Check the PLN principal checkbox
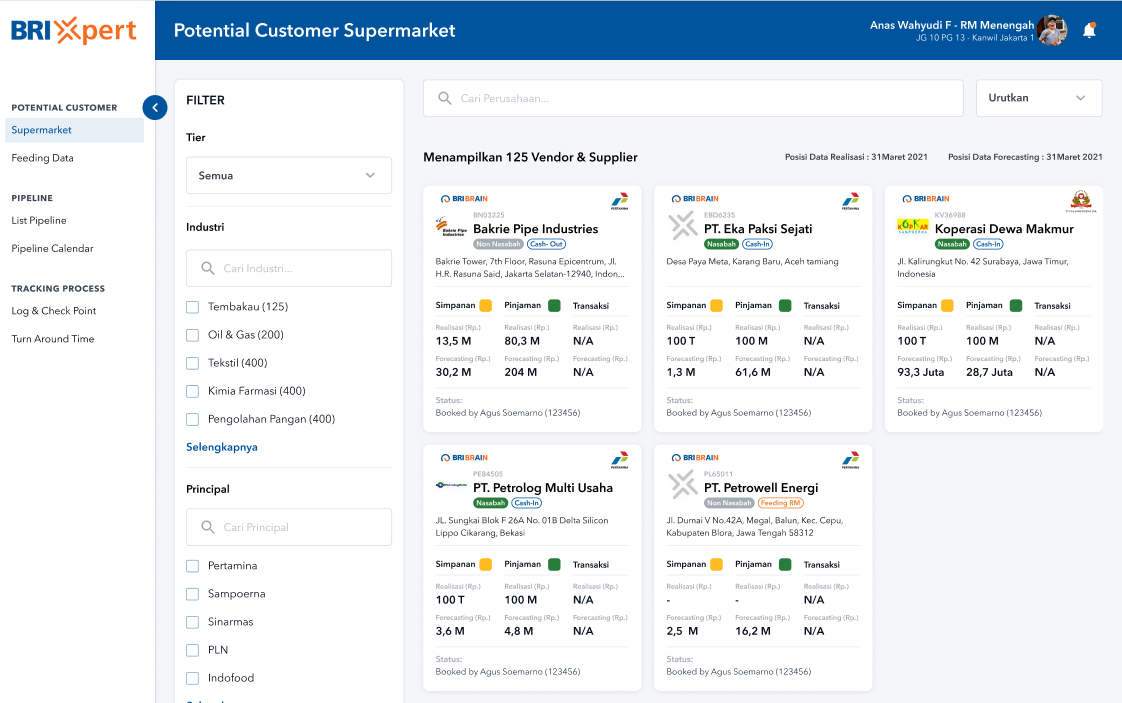Viewport: 1122px width, 703px height. [x=192, y=650]
